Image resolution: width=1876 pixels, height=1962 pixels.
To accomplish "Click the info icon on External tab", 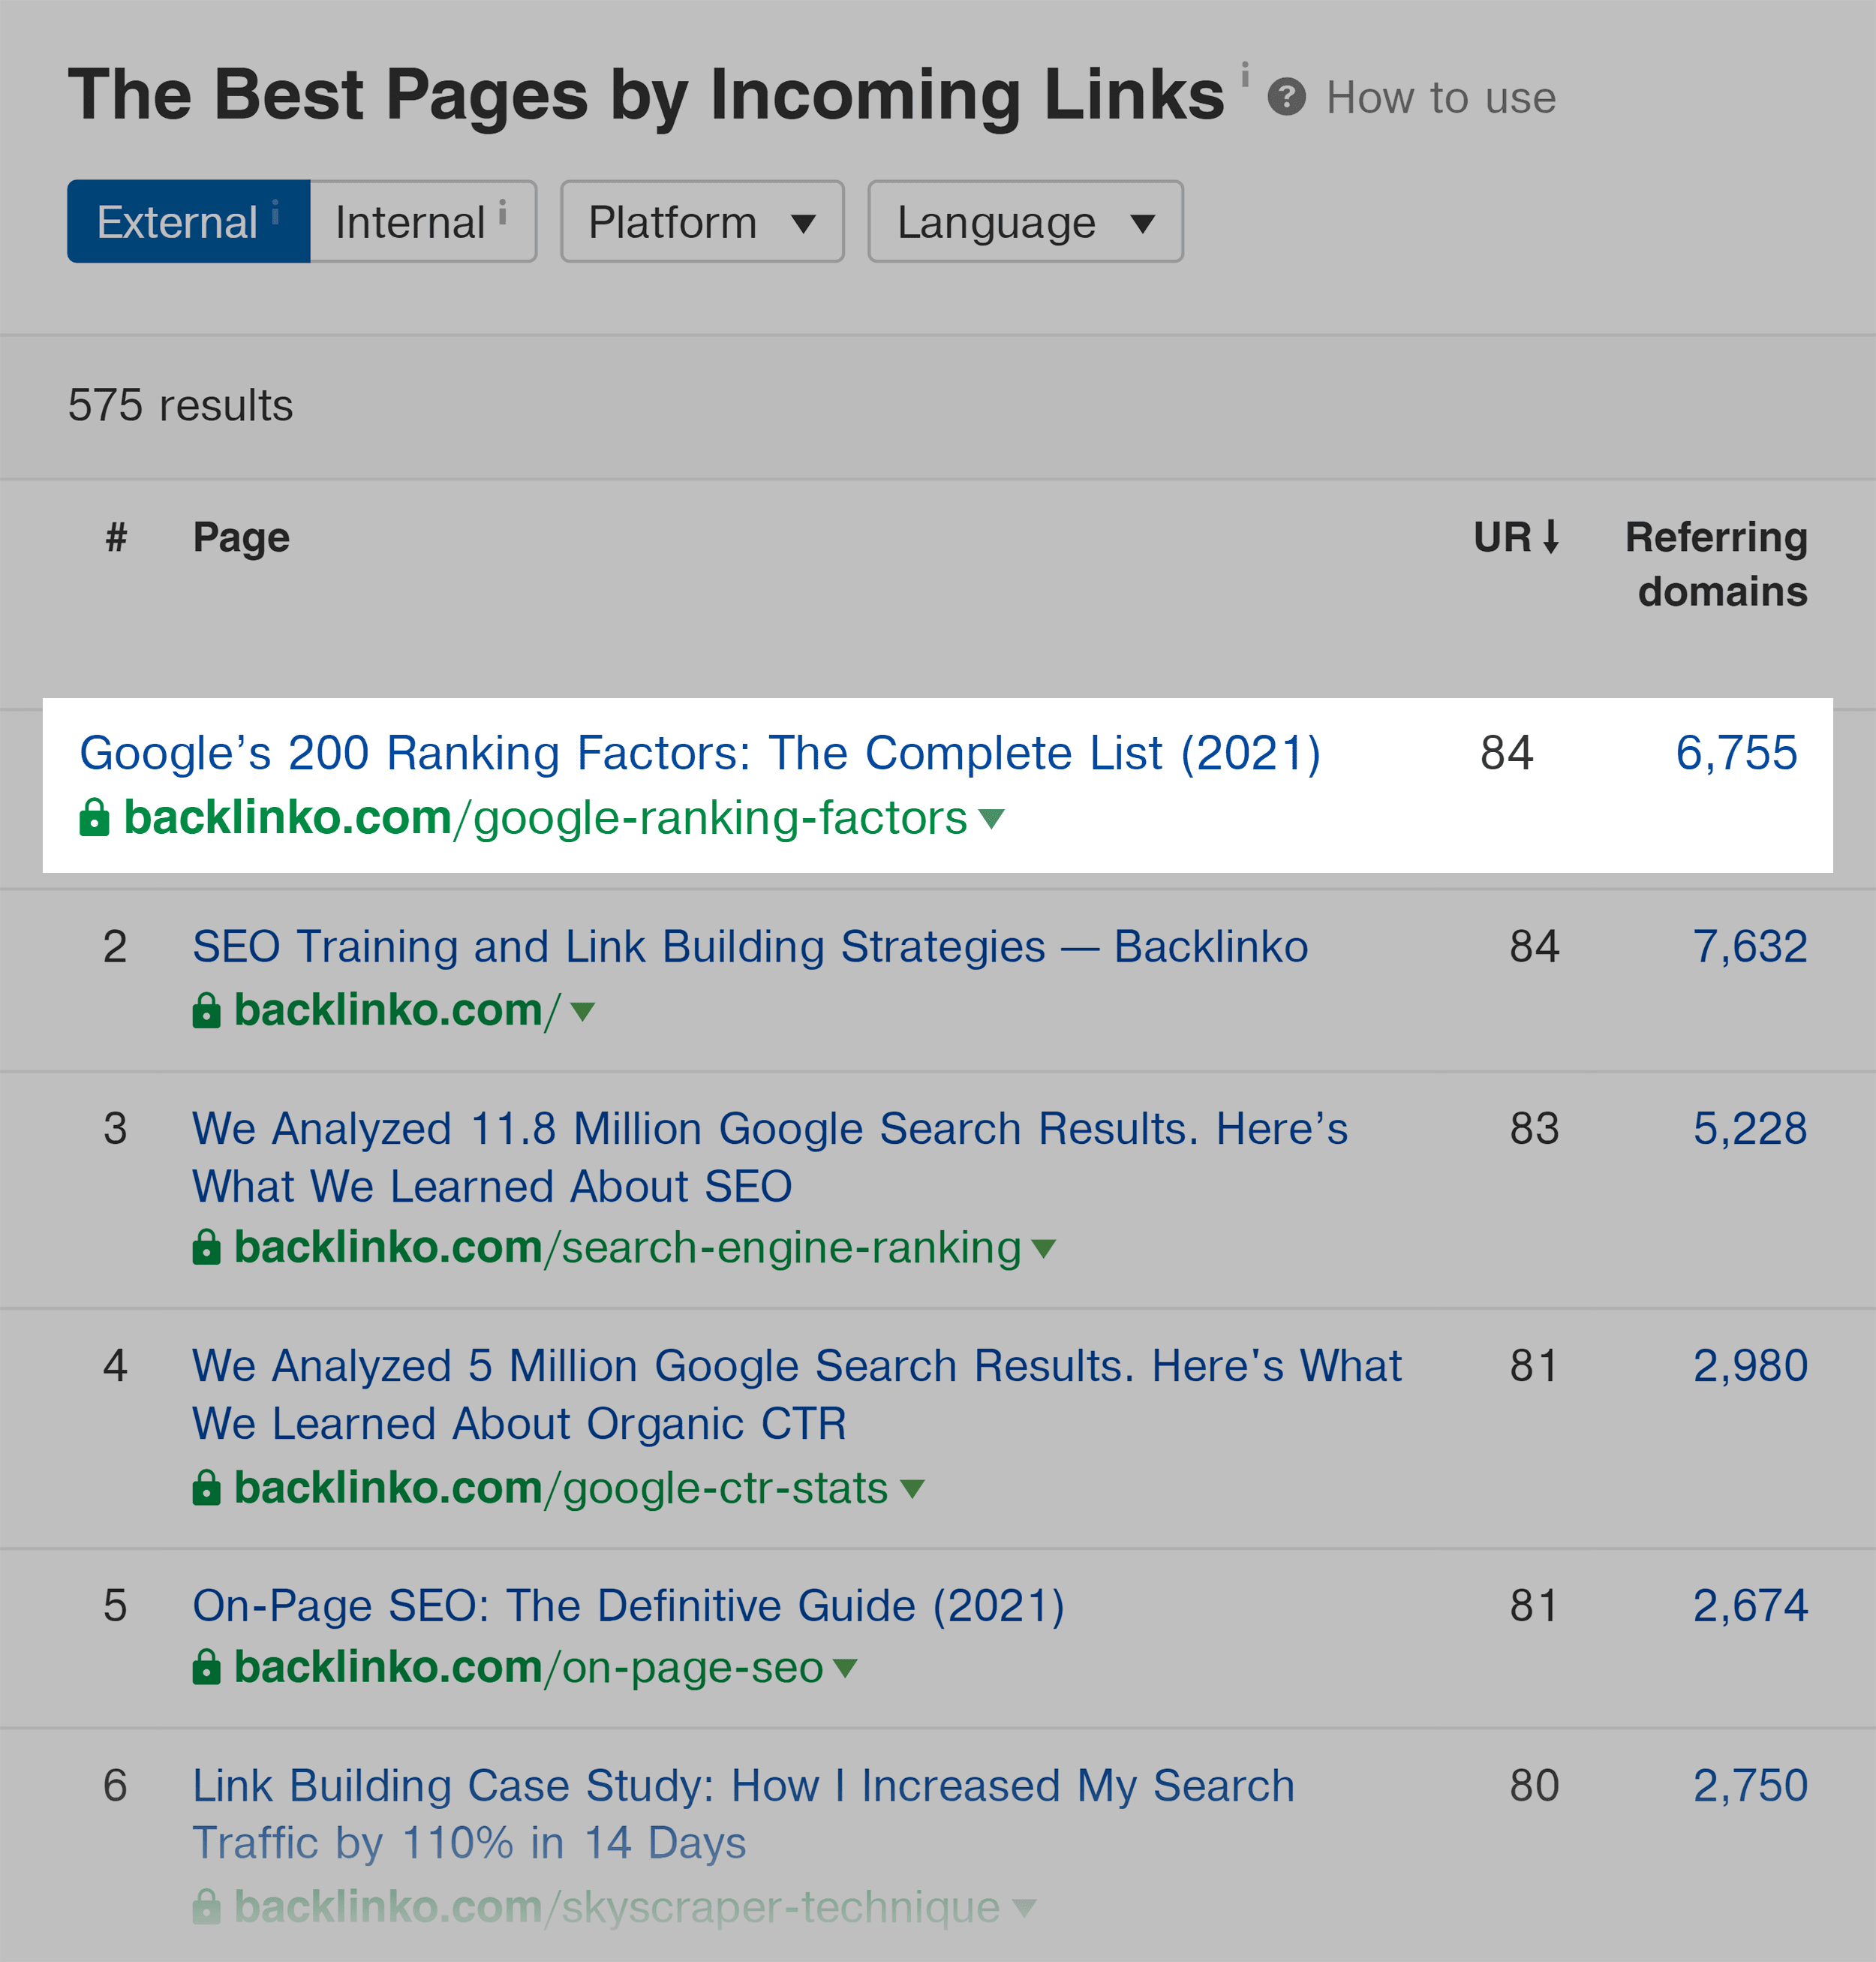I will pos(275,212).
